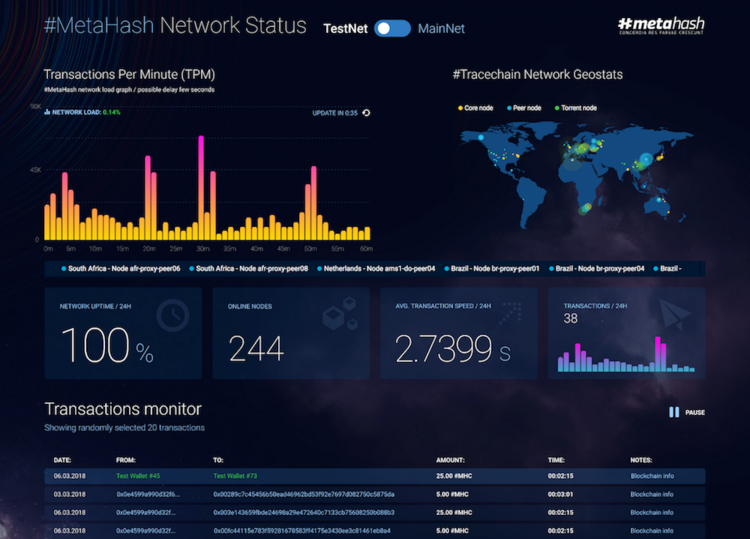Image resolution: width=750 pixels, height=539 pixels.
Task: Click the South Africa afr-proxy-peer06 ticker item
Action: click(x=121, y=269)
